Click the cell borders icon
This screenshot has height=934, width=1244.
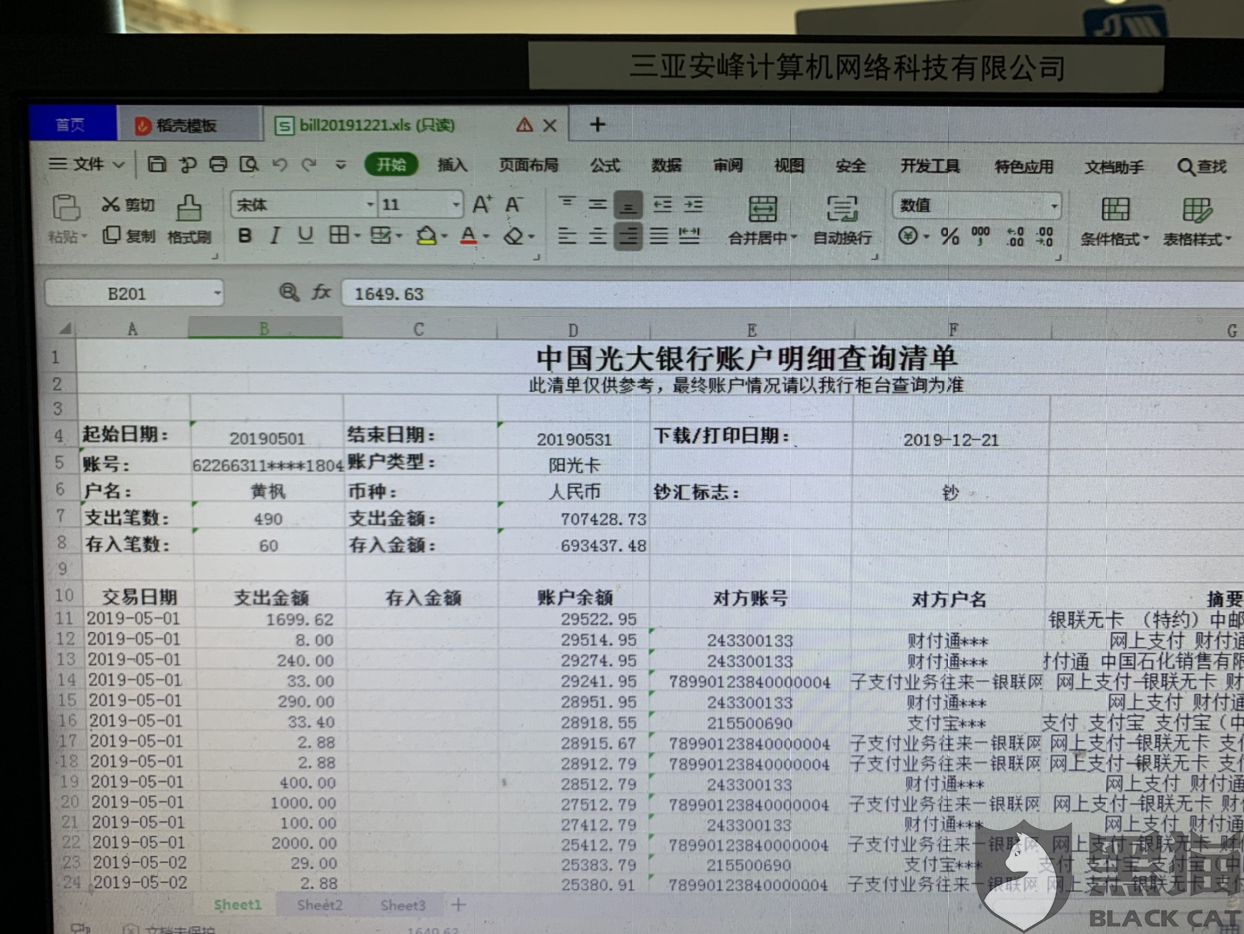coord(339,236)
